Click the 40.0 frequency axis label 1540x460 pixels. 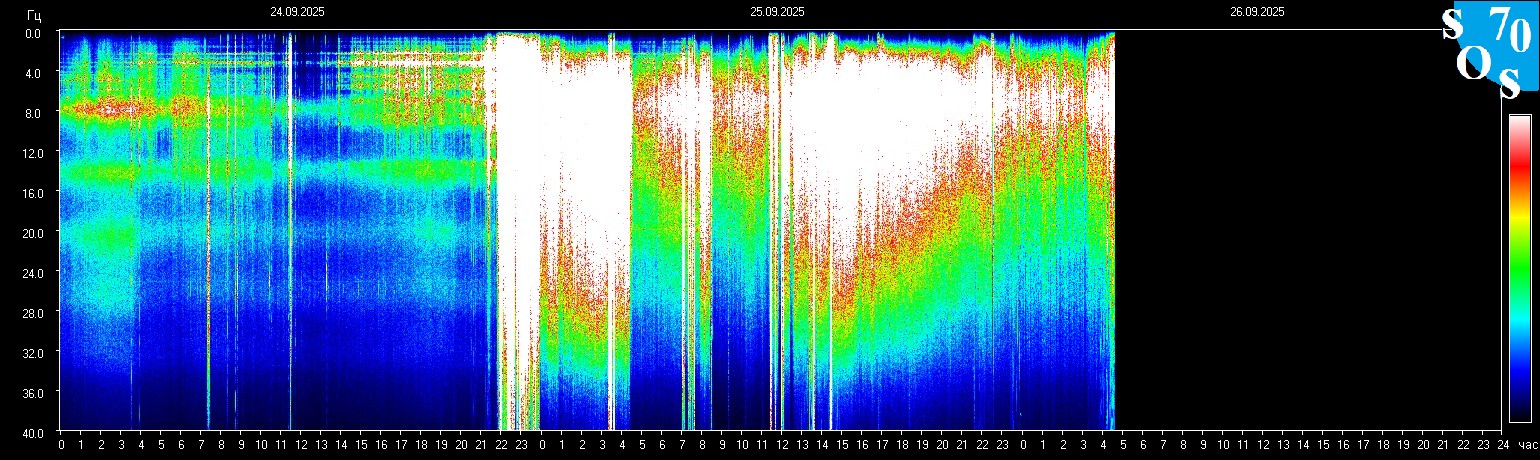(34, 432)
